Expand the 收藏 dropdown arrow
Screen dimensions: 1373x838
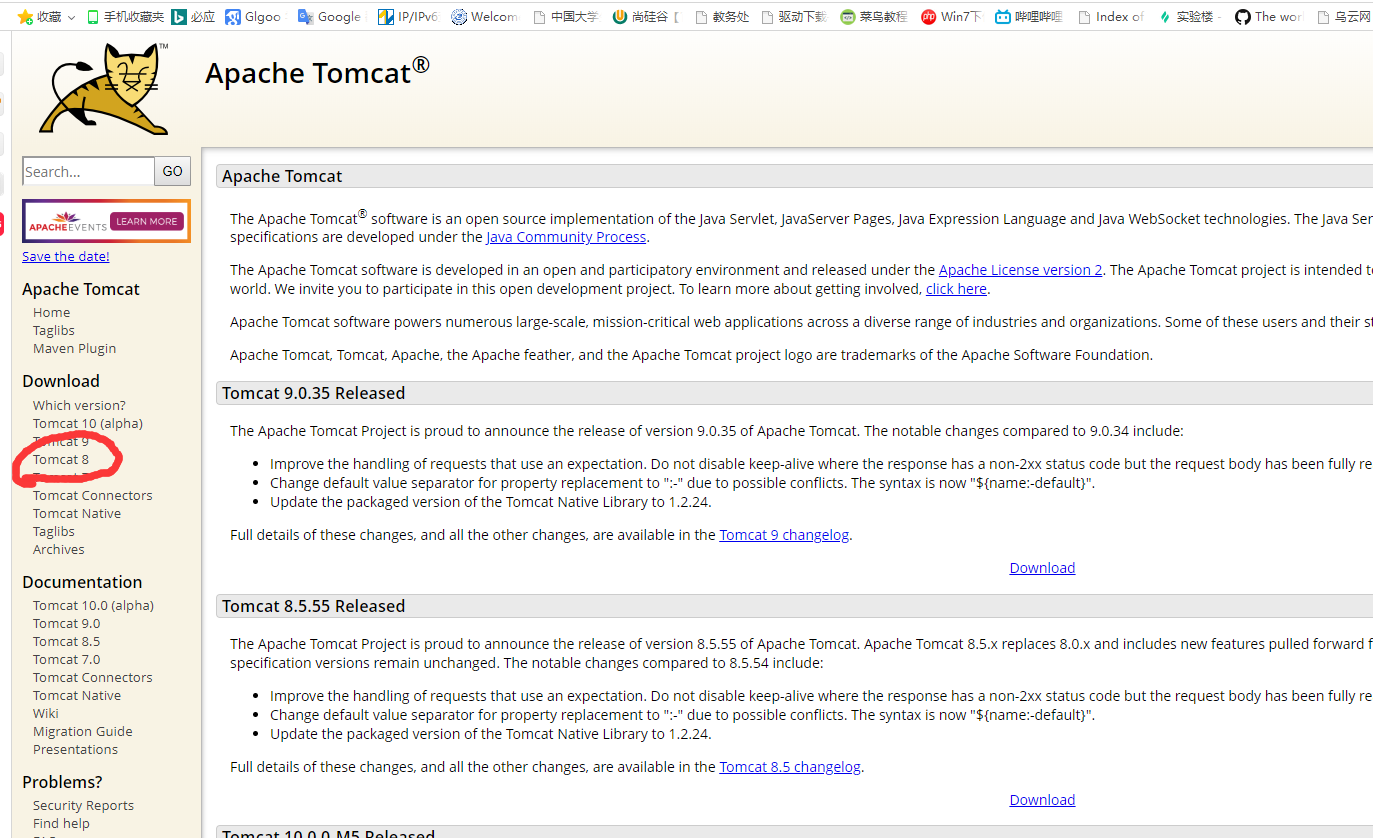[71, 17]
